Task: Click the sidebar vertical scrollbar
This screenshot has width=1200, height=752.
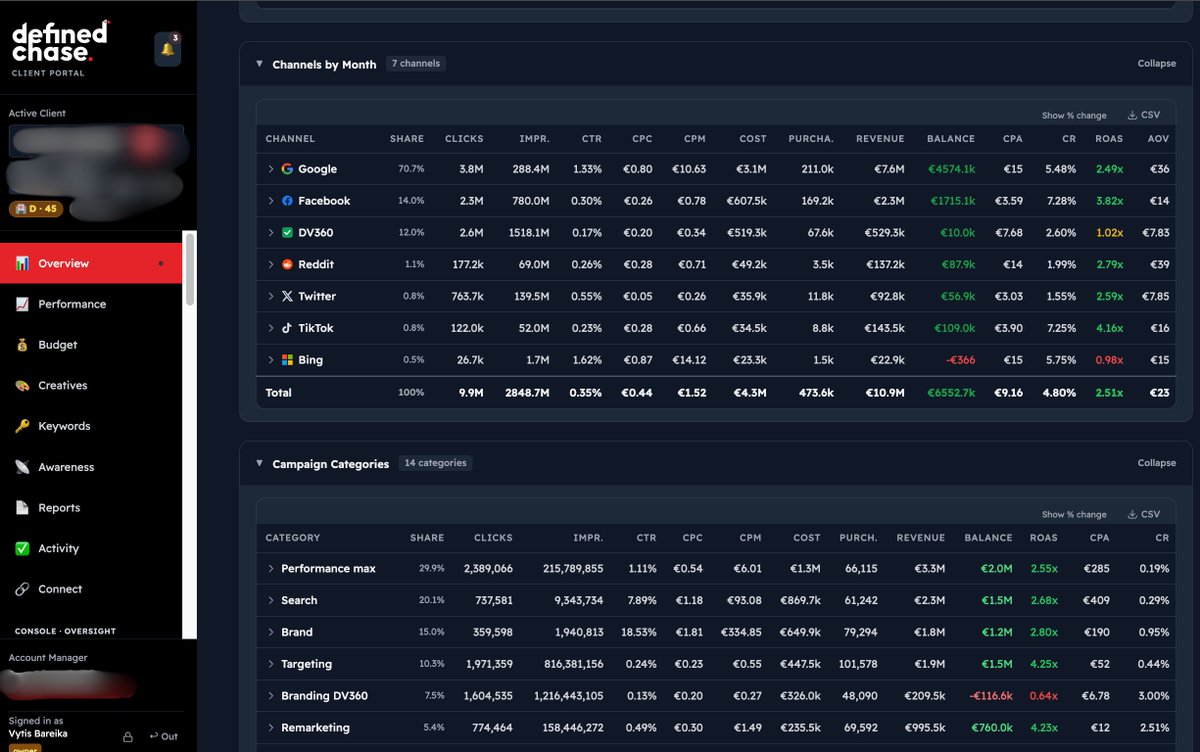Action: pyautogui.click(x=190, y=270)
